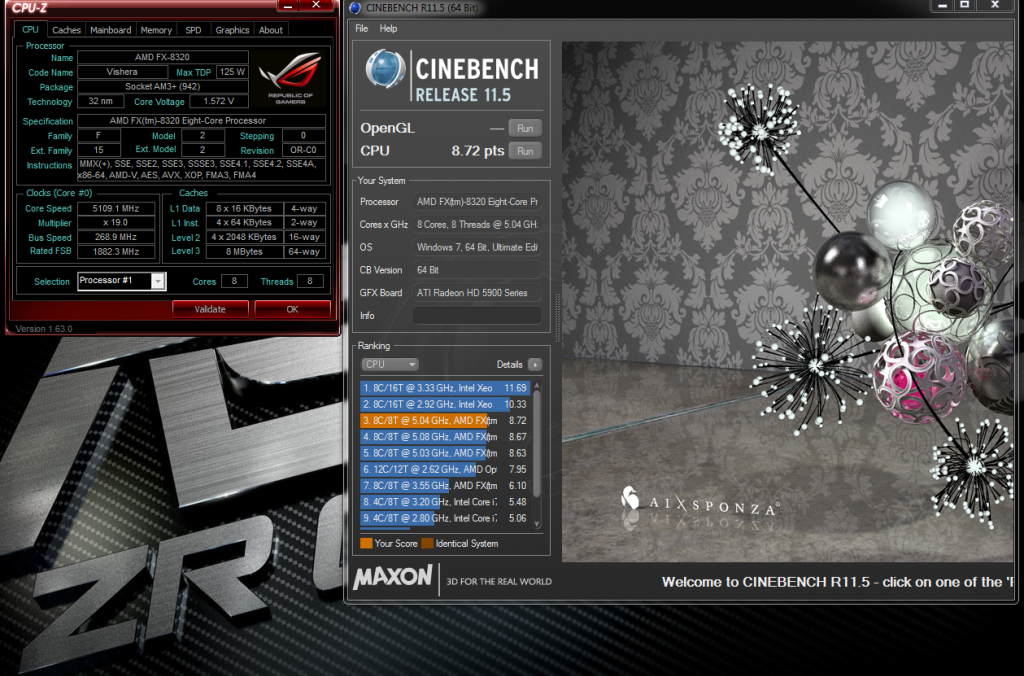This screenshot has height=676, width=1024.
Task: Click the Info input field in Your System
Action: coord(477,315)
